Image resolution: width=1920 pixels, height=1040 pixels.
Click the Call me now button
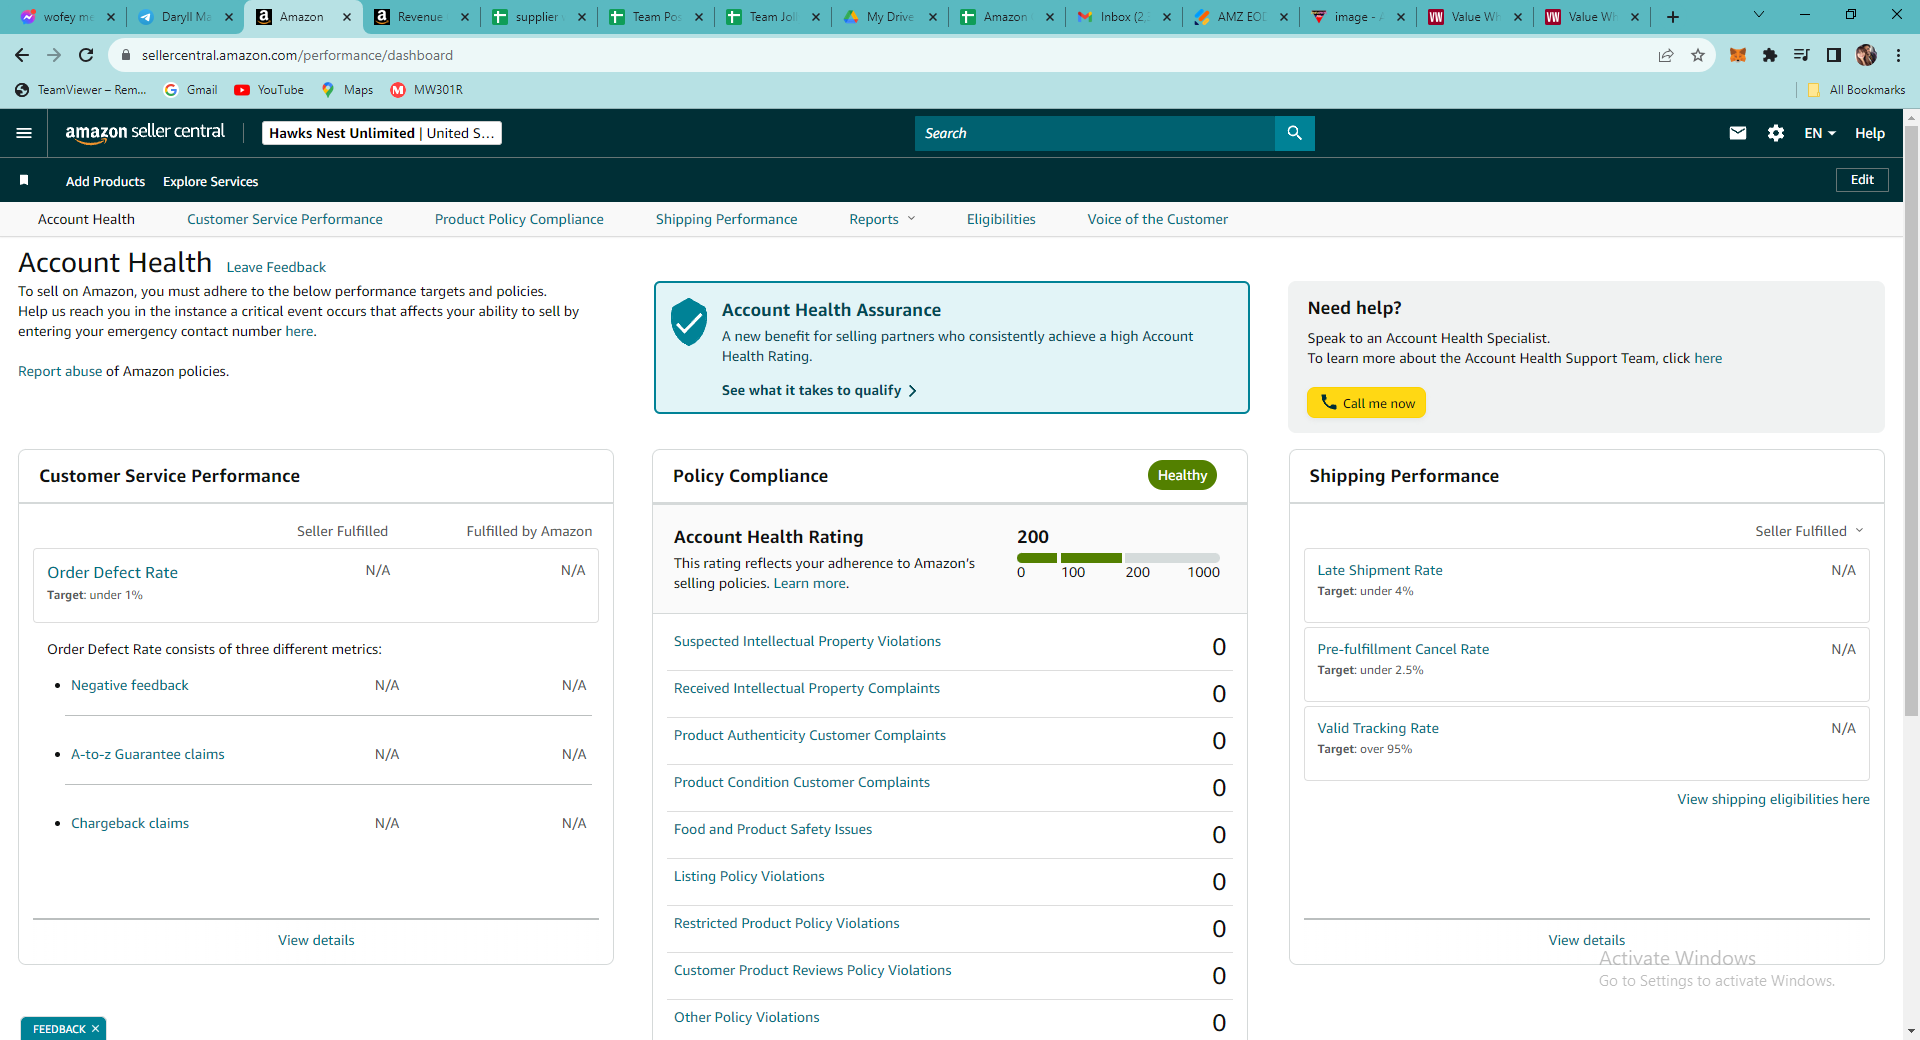[x=1367, y=403]
